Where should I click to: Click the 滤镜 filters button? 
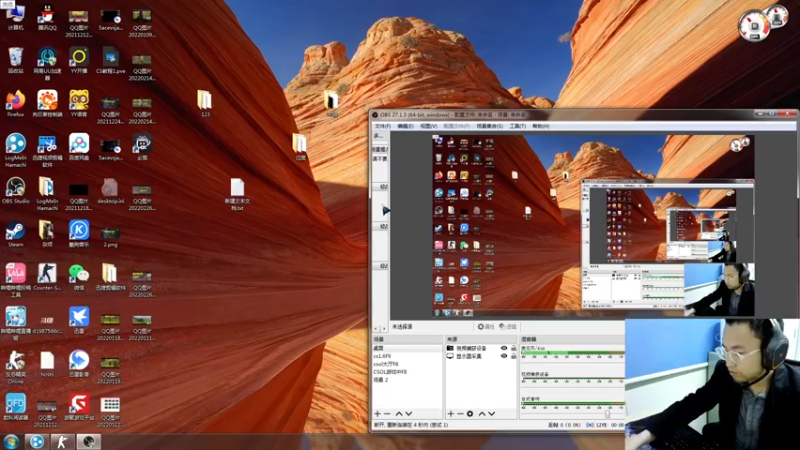[x=508, y=327]
